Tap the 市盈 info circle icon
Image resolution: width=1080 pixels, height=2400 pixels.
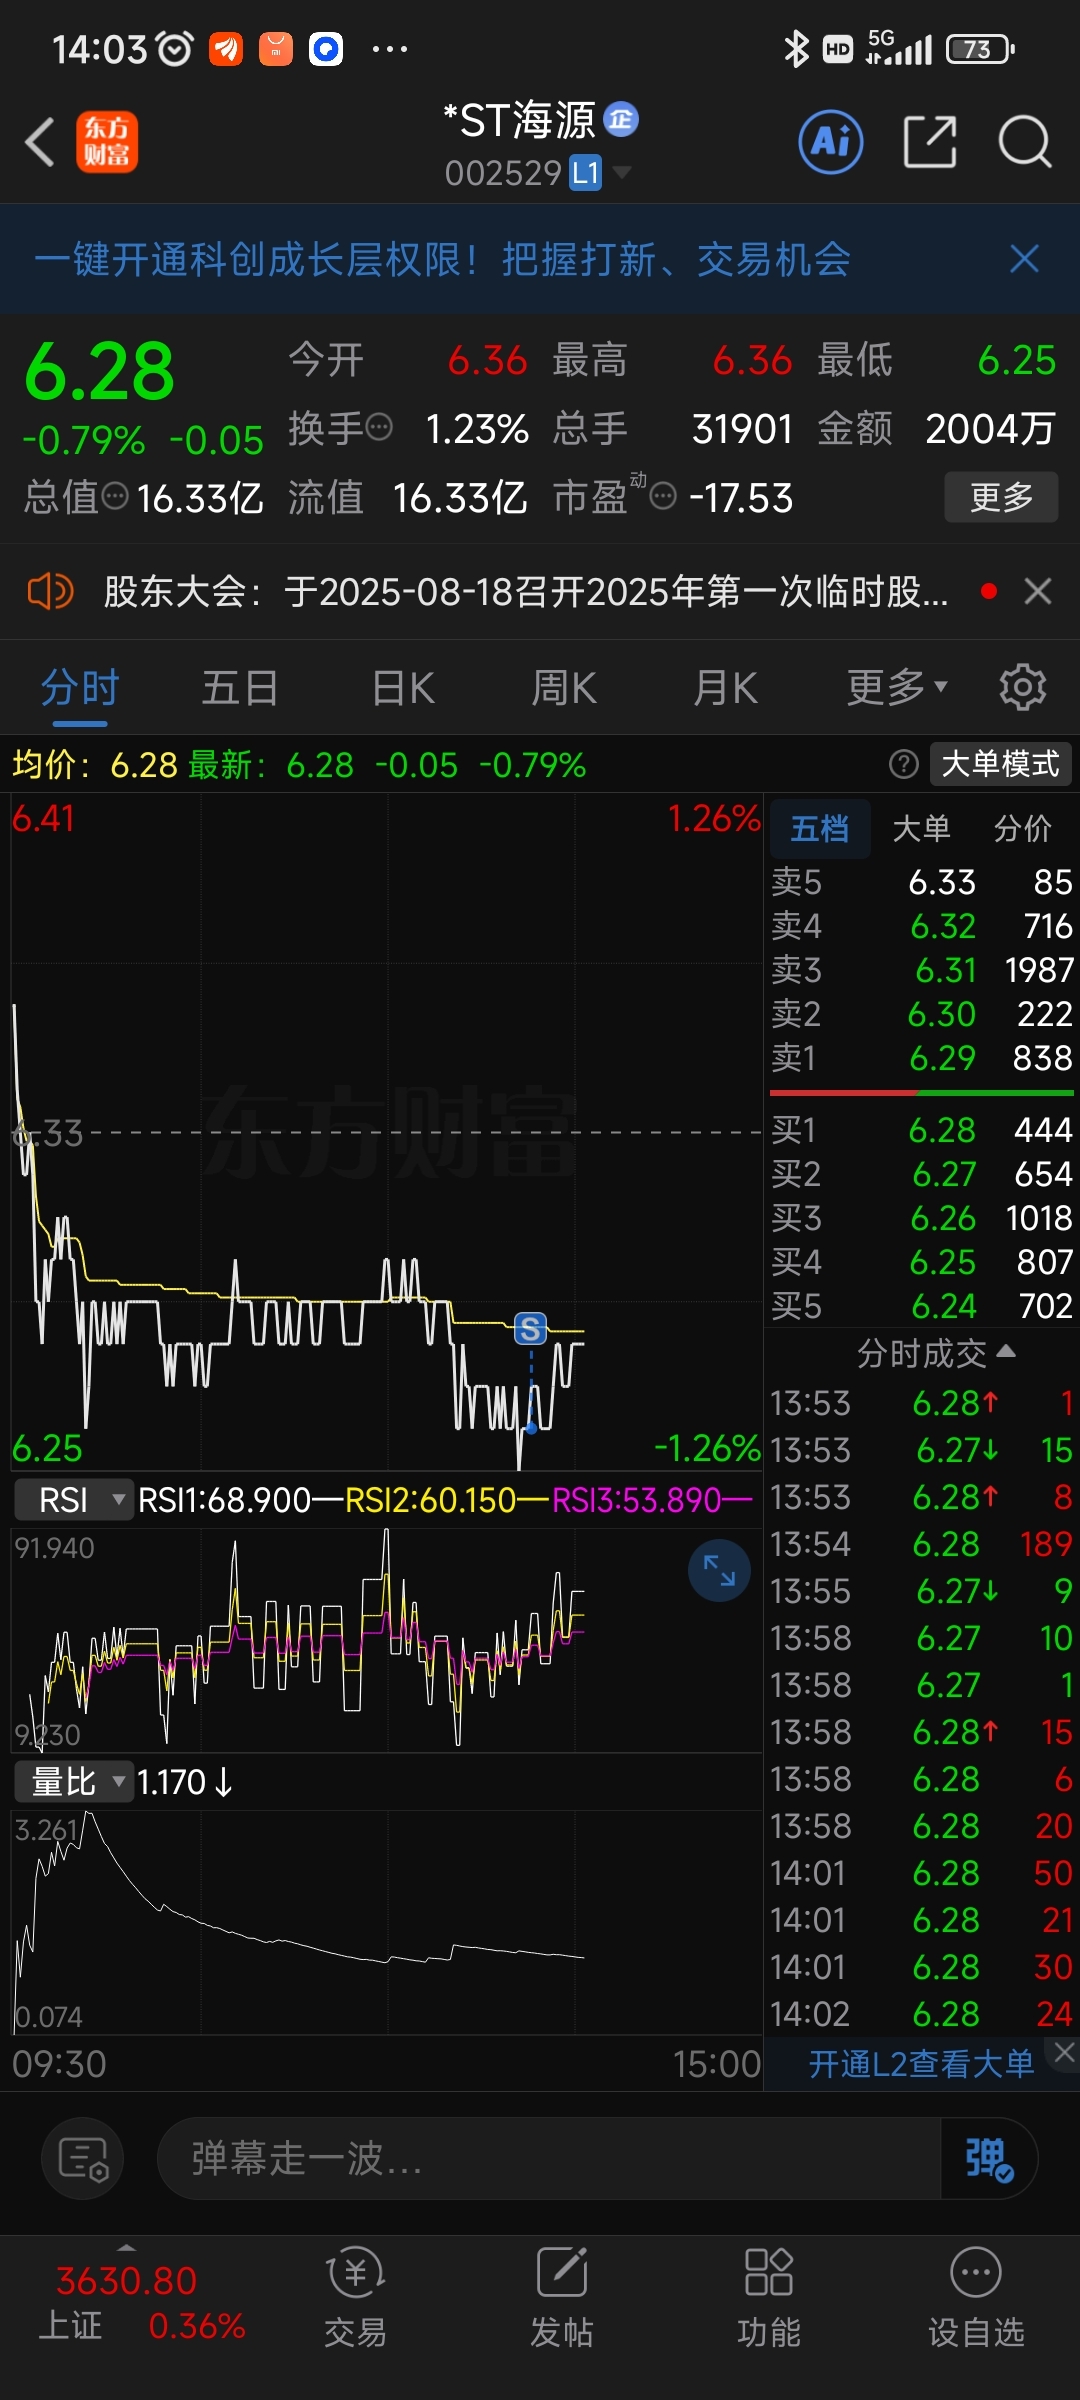(x=663, y=496)
